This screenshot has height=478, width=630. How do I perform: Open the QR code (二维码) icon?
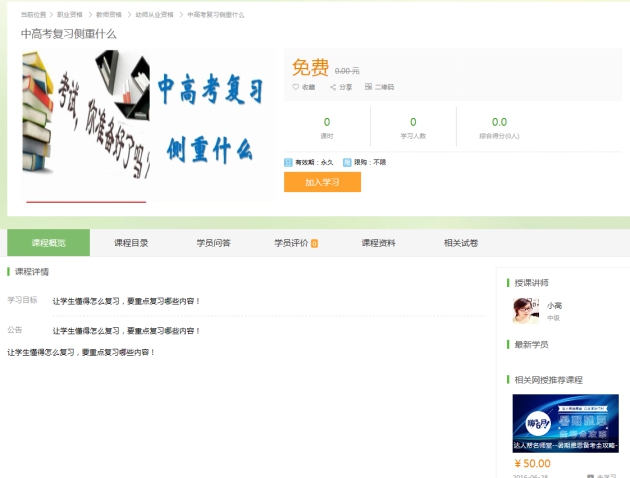coord(367,87)
